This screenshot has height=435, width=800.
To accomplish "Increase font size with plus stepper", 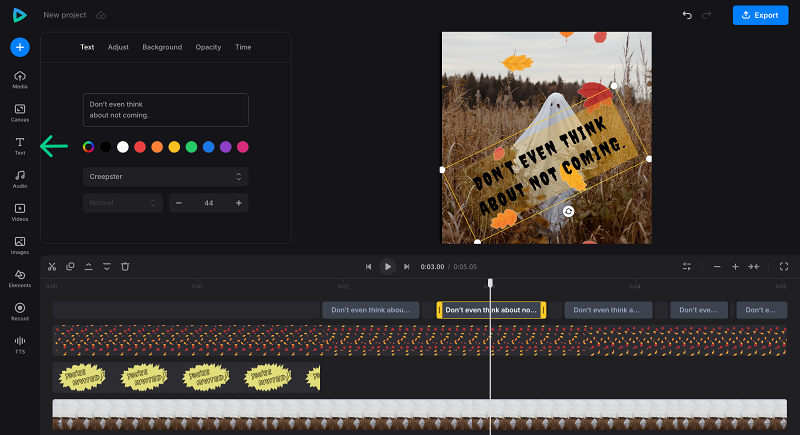I will 238,203.
